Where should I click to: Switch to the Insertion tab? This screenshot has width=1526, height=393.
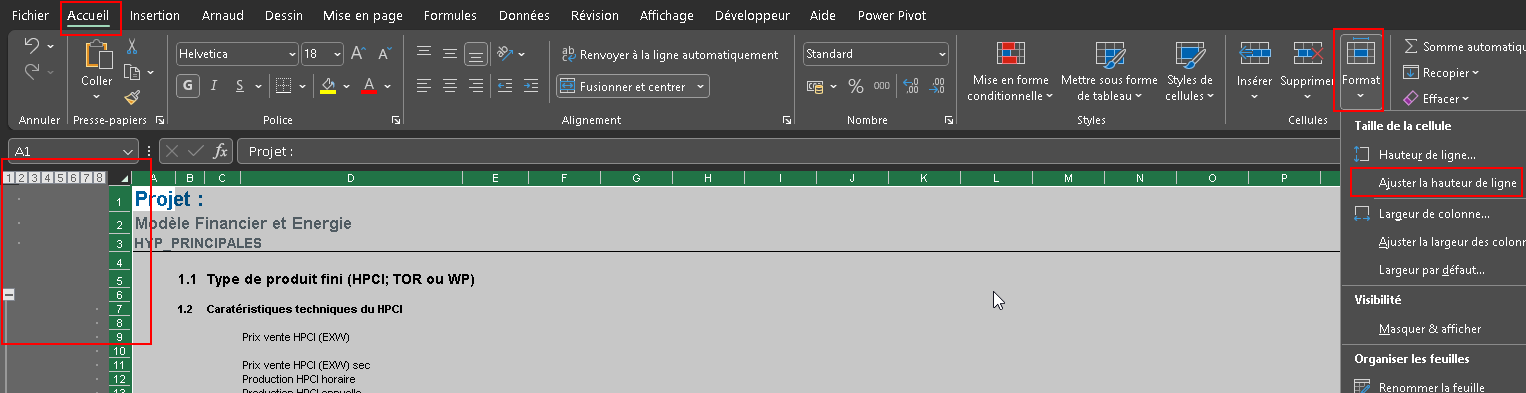155,16
